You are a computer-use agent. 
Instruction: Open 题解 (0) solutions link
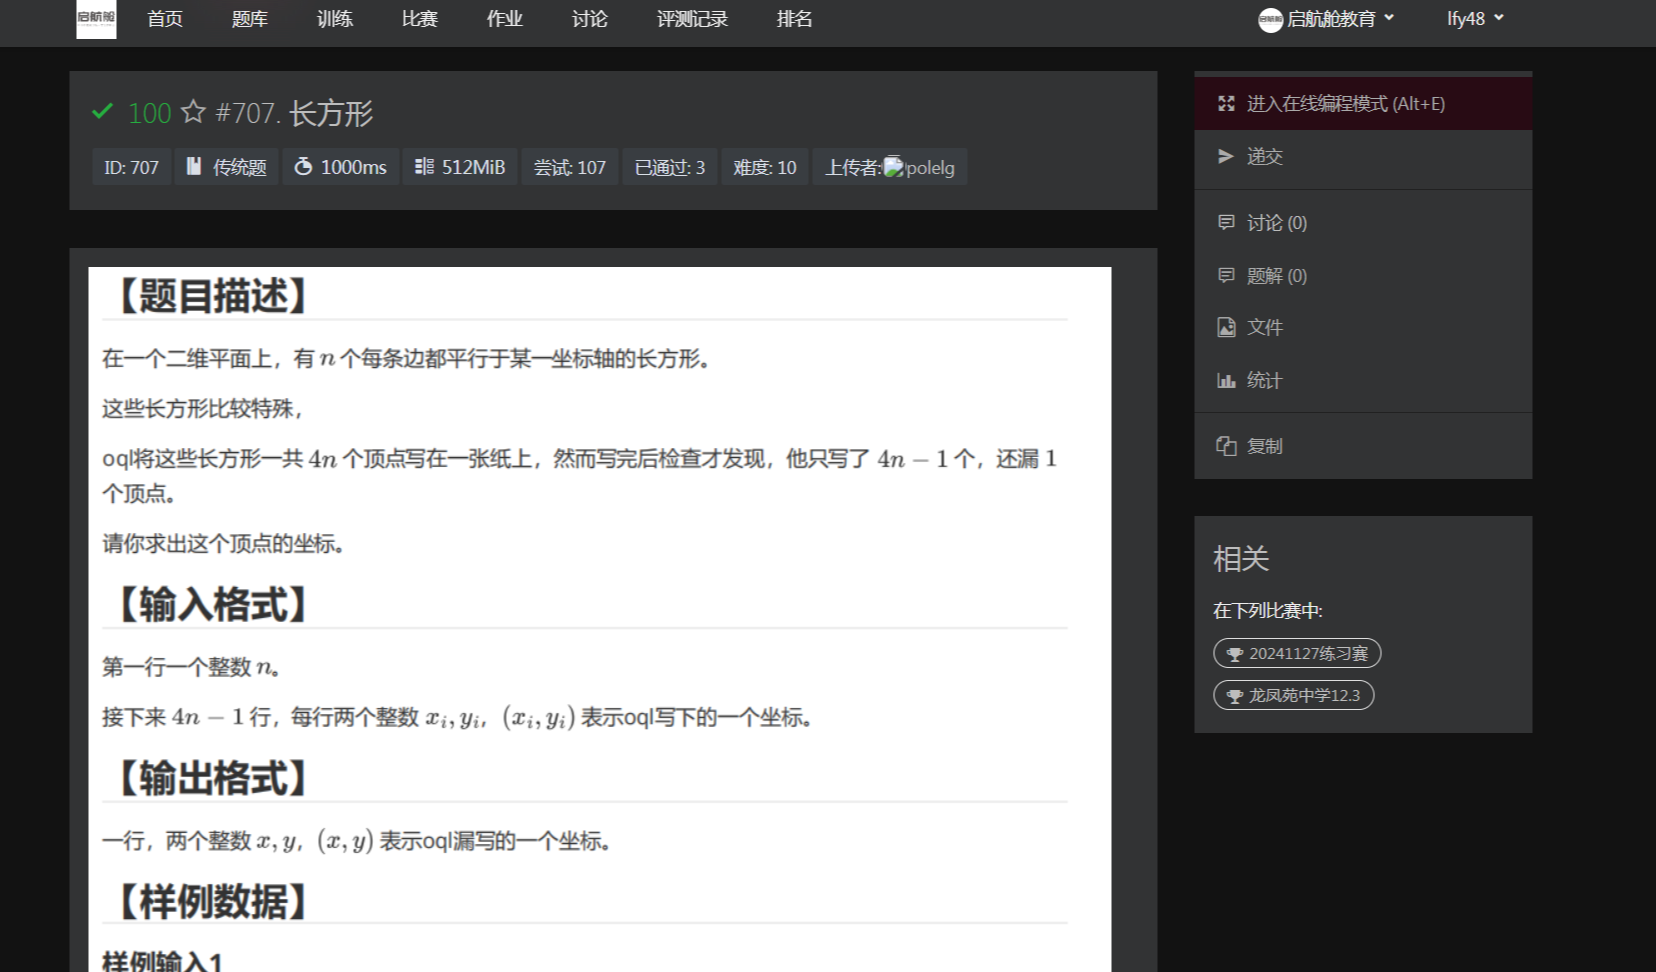[1276, 275]
